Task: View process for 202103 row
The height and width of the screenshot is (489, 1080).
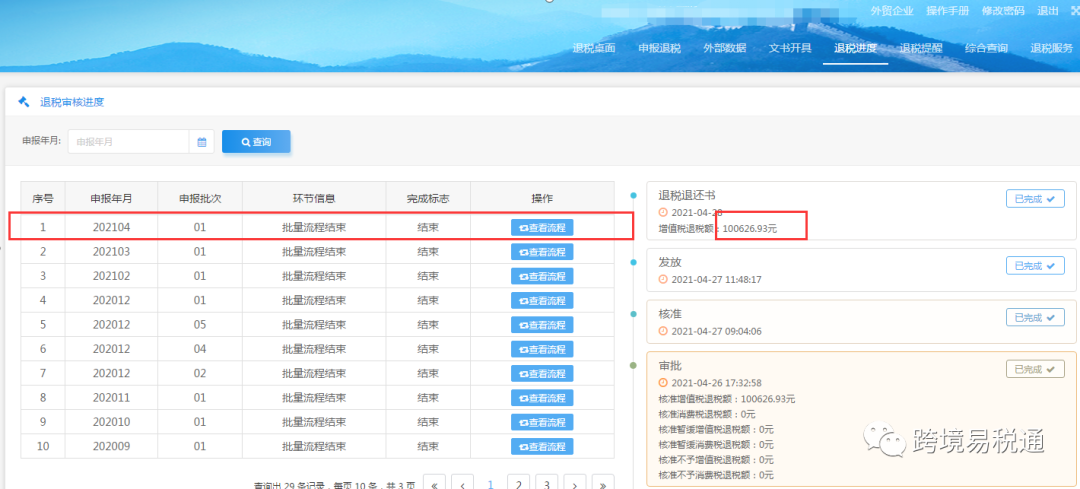Action: [542, 252]
